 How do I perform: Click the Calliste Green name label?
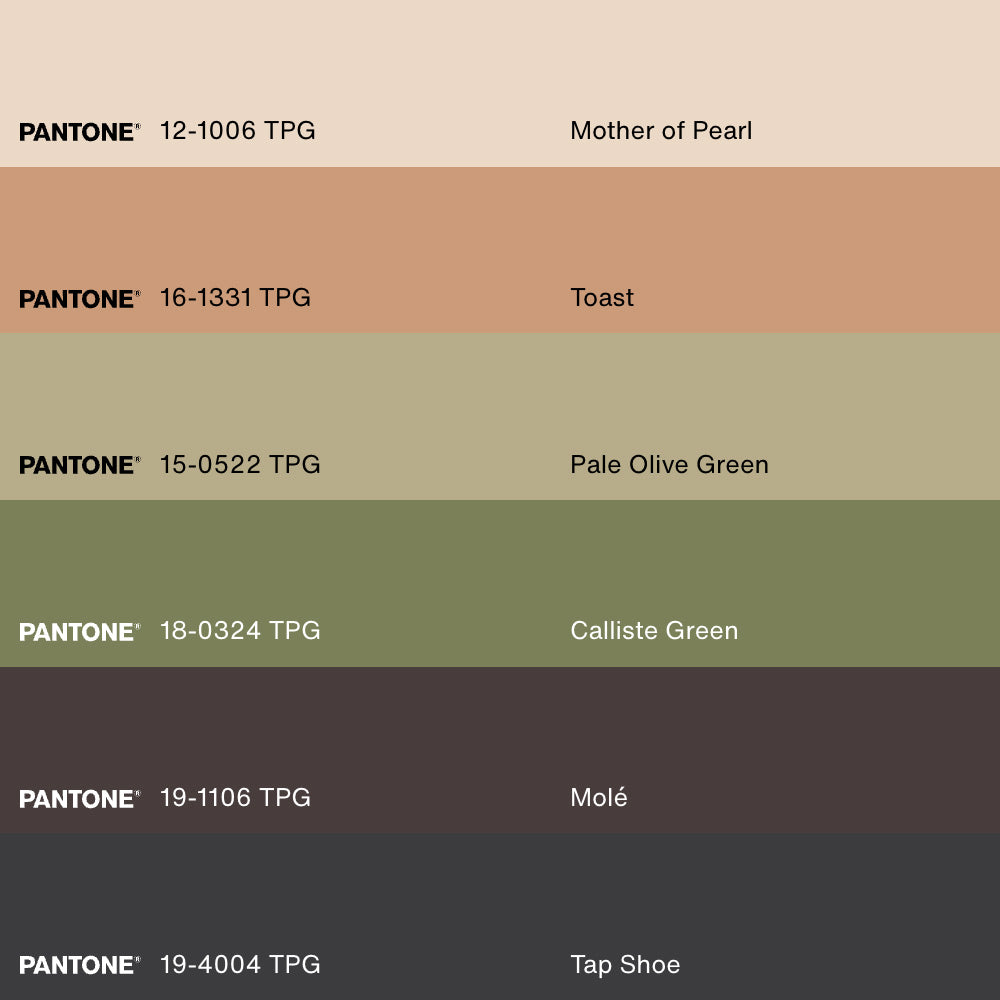[x=654, y=631]
